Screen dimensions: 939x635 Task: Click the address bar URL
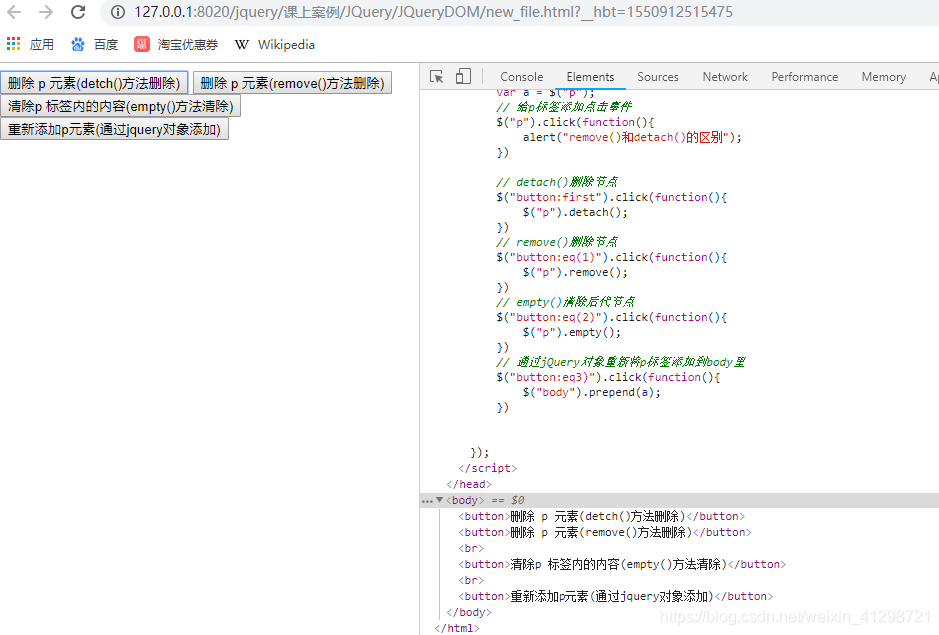433,12
